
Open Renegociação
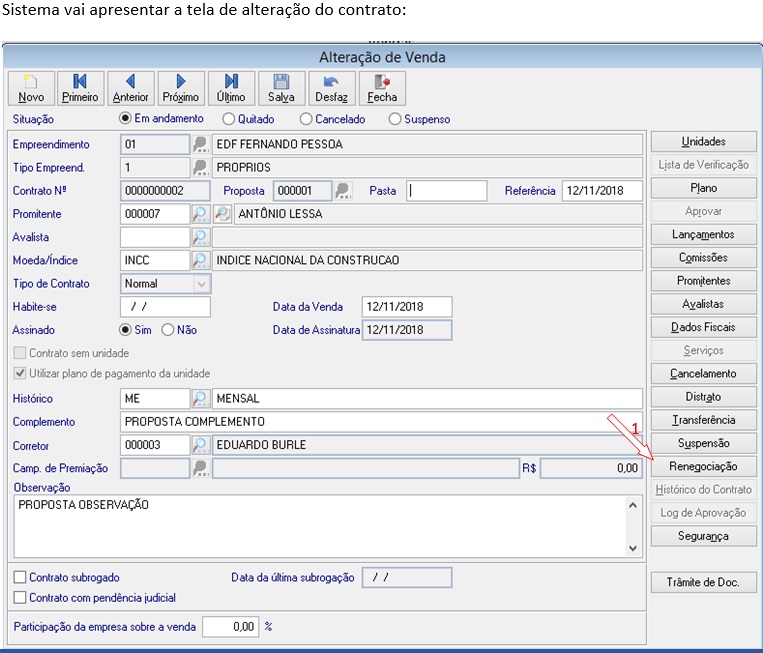[x=703, y=466]
